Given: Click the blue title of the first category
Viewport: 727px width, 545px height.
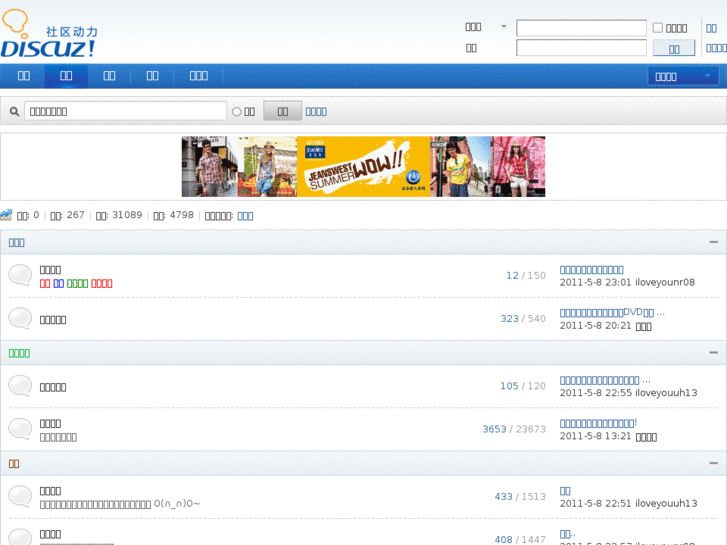Looking at the screenshot, I should pos(17,243).
